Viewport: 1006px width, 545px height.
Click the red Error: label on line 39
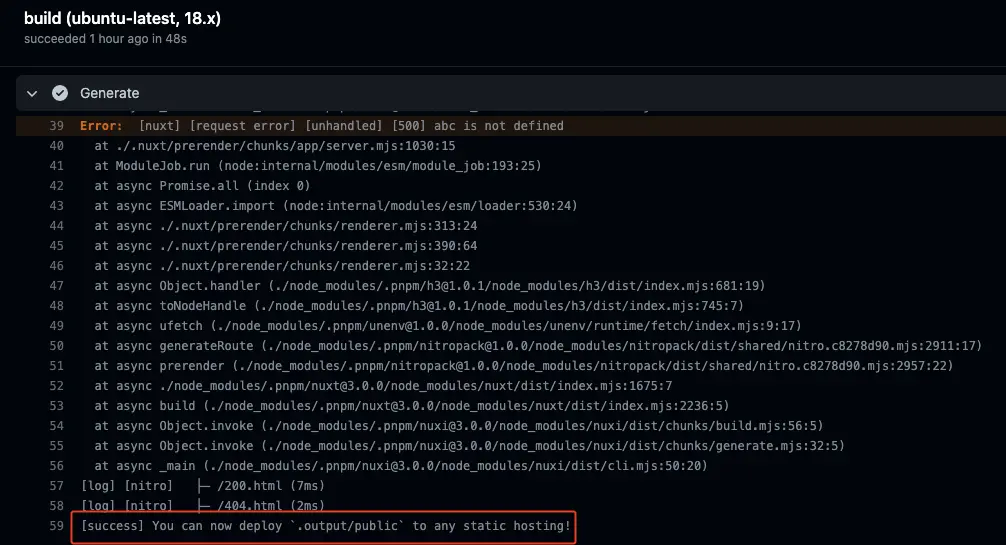(101, 126)
